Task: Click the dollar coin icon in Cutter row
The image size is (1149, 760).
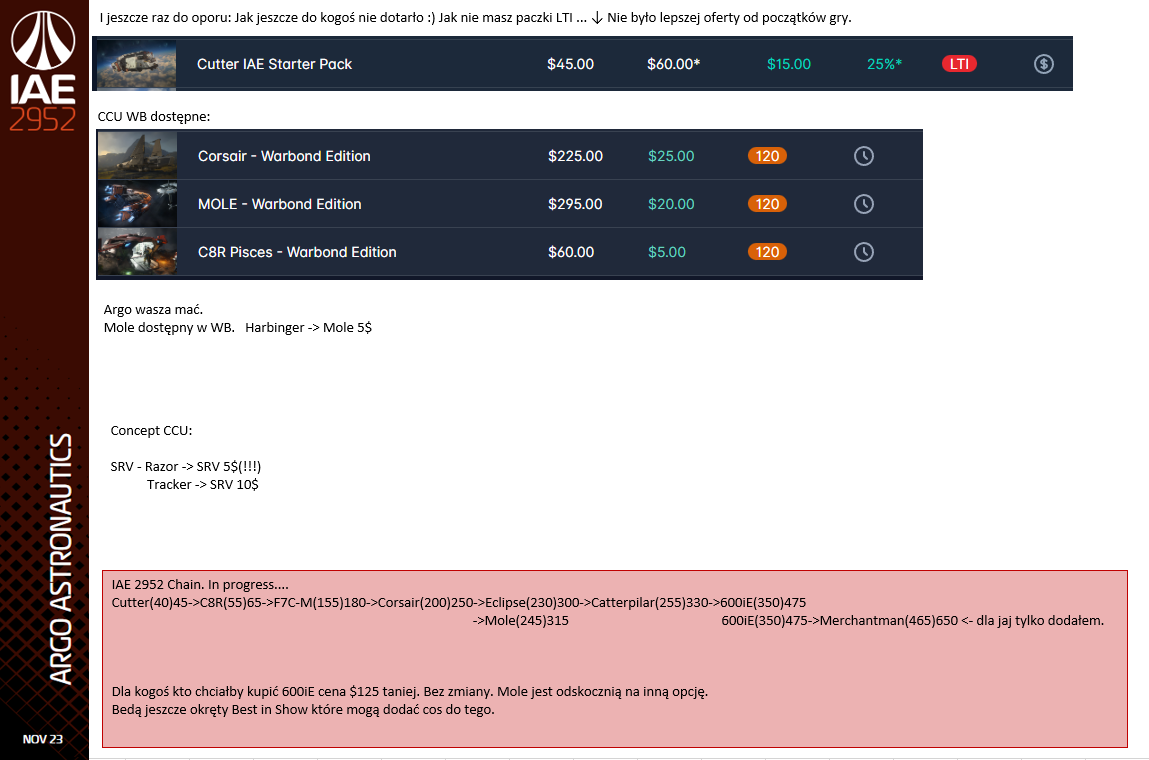Action: pyautogui.click(x=1043, y=64)
